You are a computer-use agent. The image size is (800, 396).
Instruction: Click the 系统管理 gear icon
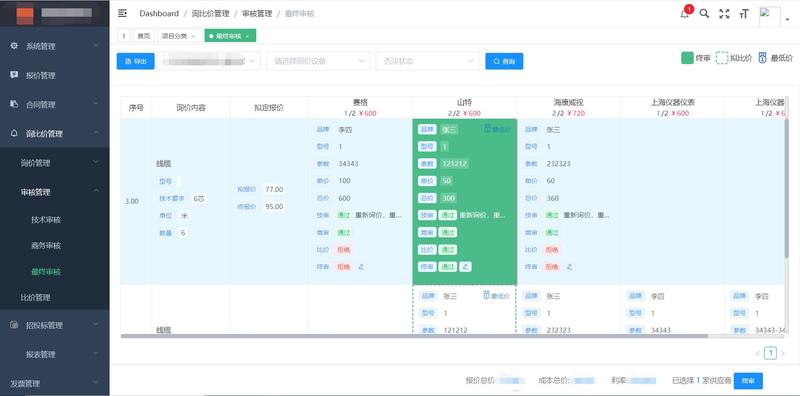point(14,46)
